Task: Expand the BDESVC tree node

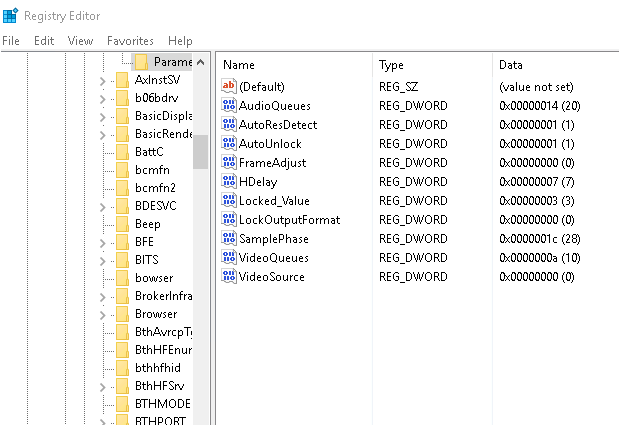Action: pyautogui.click(x=102, y=206)
